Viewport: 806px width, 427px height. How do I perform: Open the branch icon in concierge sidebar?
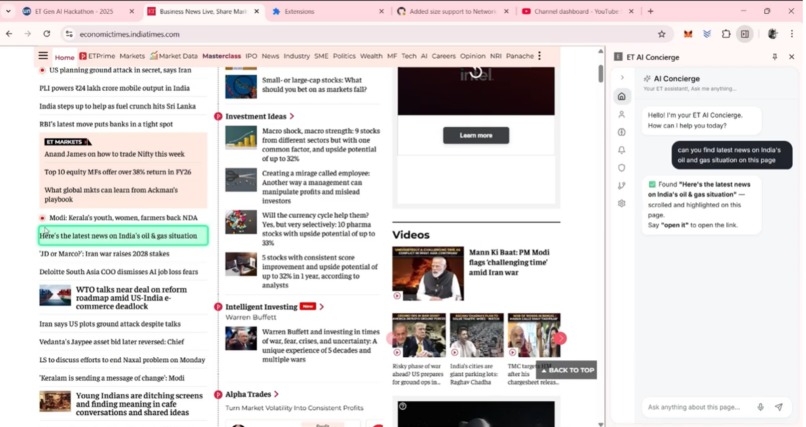point(621,185)
